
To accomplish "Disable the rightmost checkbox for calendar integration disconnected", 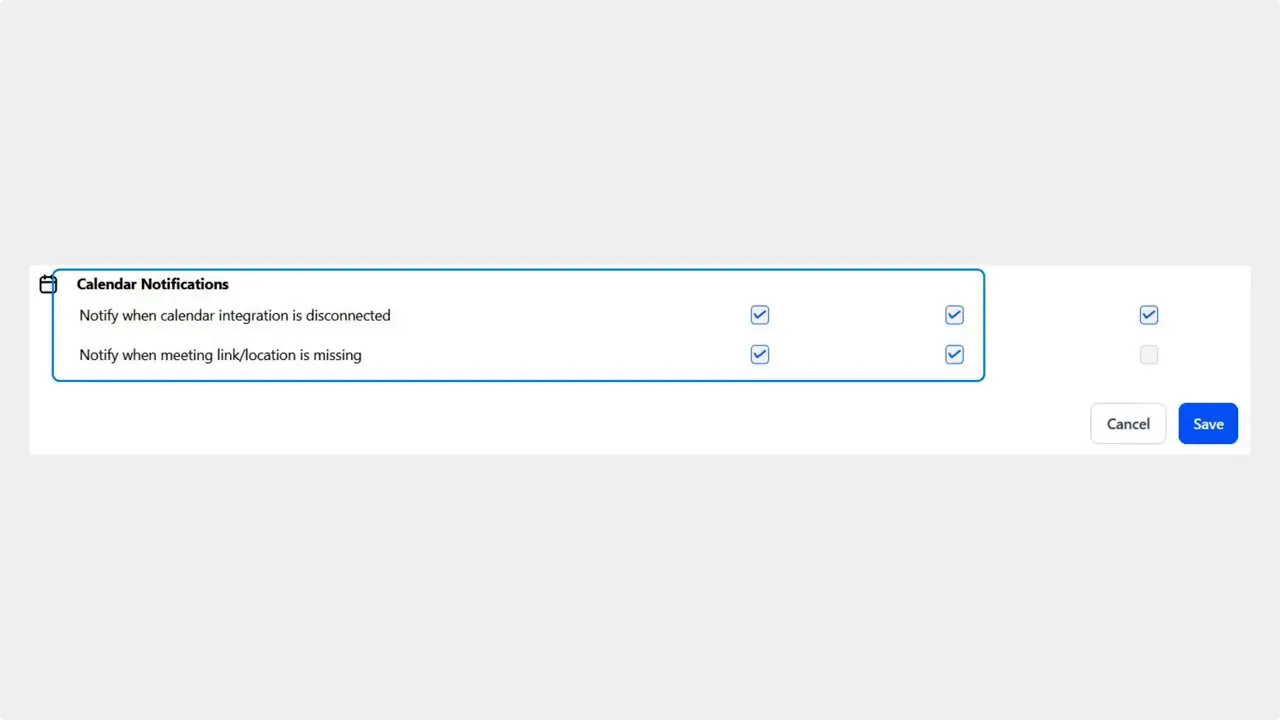I will (1148, 315).
